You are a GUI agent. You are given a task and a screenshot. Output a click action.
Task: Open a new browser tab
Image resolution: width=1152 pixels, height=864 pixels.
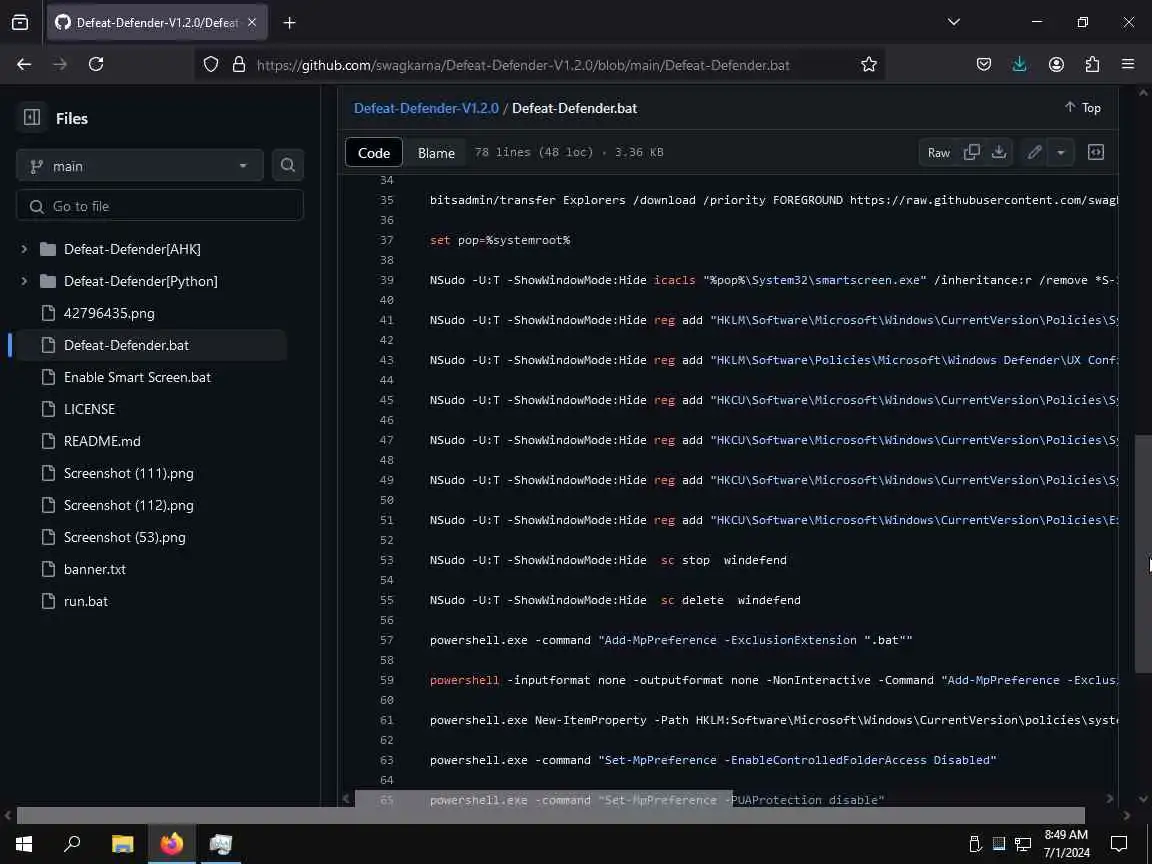[289, 23]
